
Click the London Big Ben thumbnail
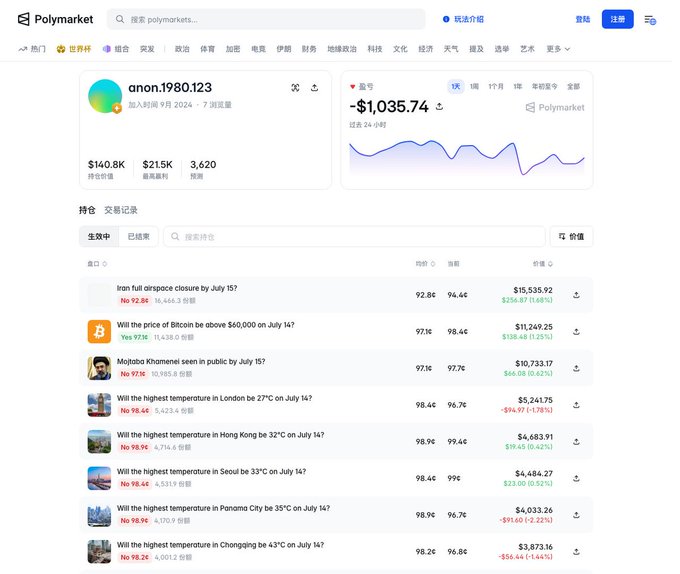pyautogui.click(x=99, y=405)
